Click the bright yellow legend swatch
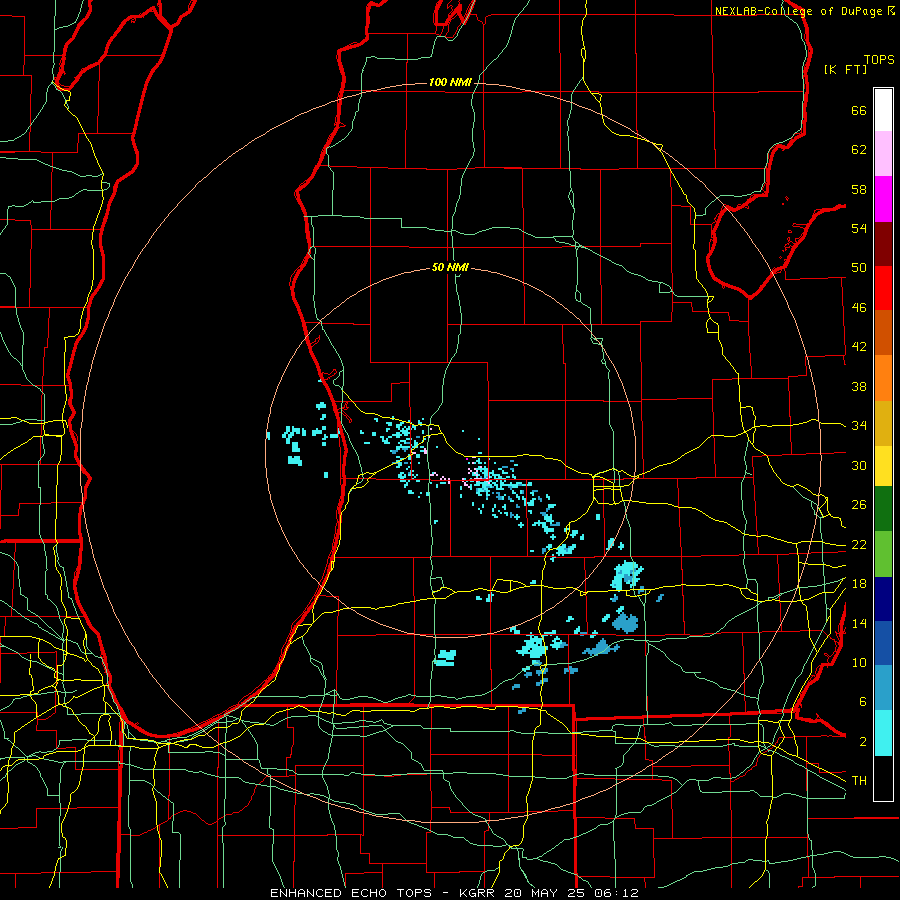The image size is (900, 900). 883,465
